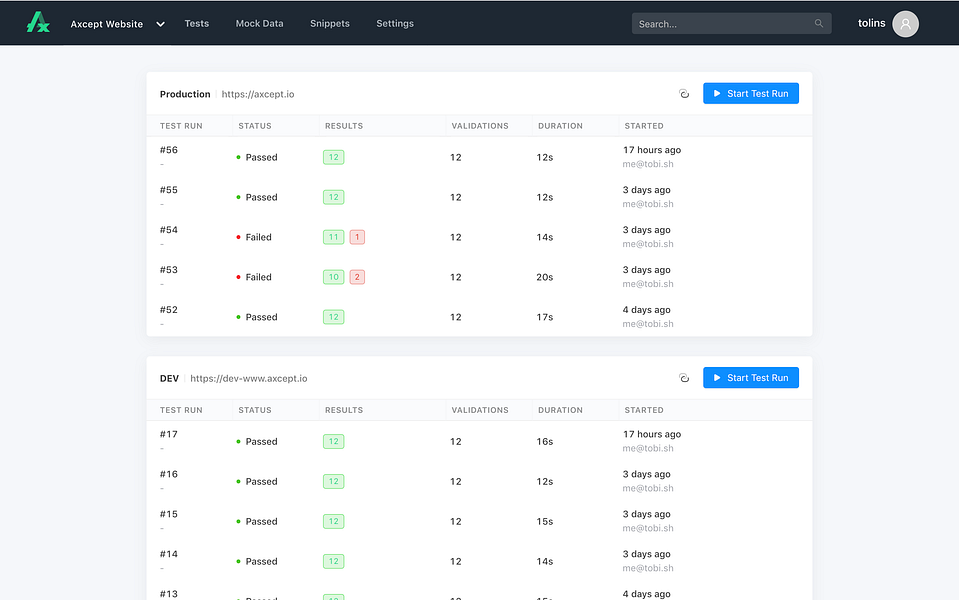The width and height of the screenshot is (959, 600).
Task: Open the Settings menu
Action: pos(395,23)
